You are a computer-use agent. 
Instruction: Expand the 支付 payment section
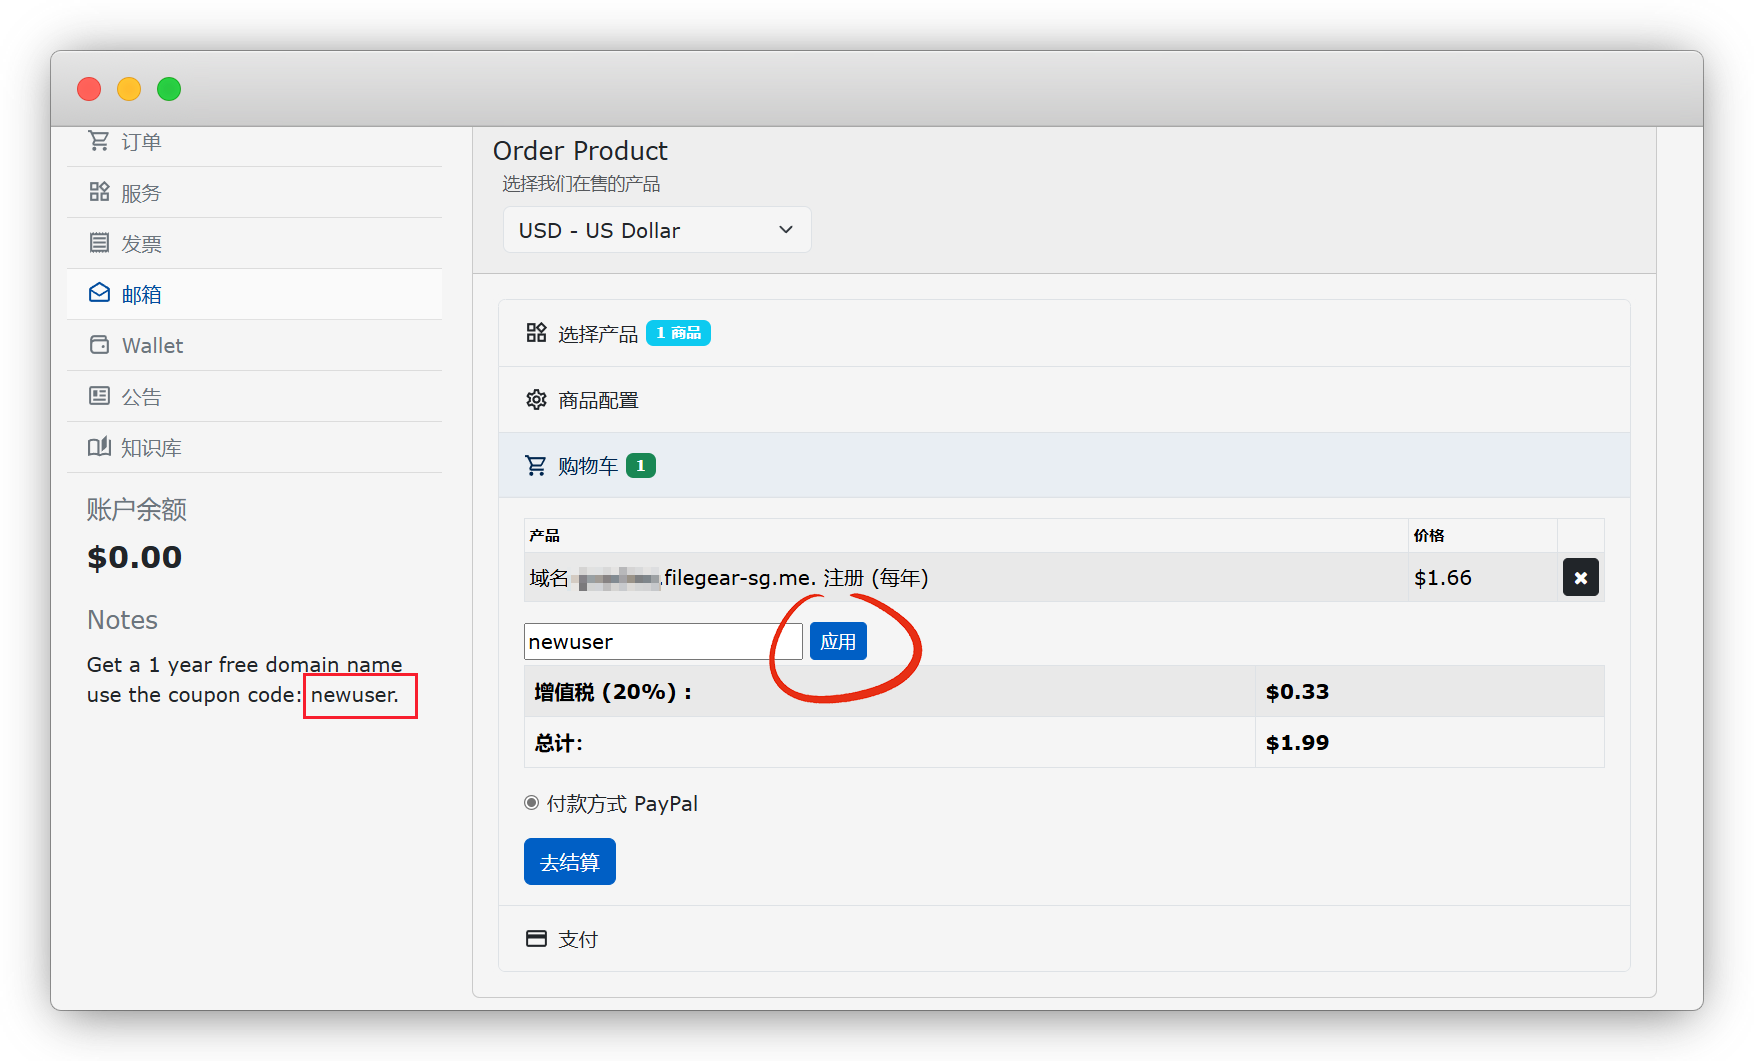pyautogui.click(x=578, y=939)
